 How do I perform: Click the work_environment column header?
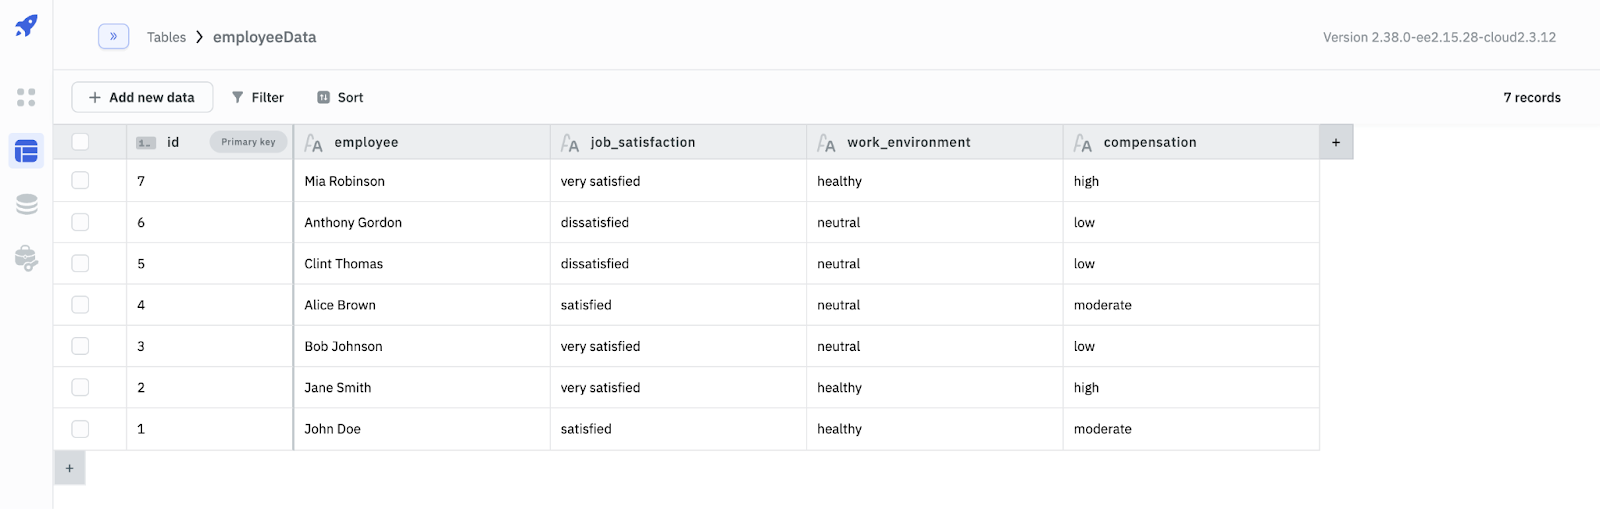(x=935, y=142)
